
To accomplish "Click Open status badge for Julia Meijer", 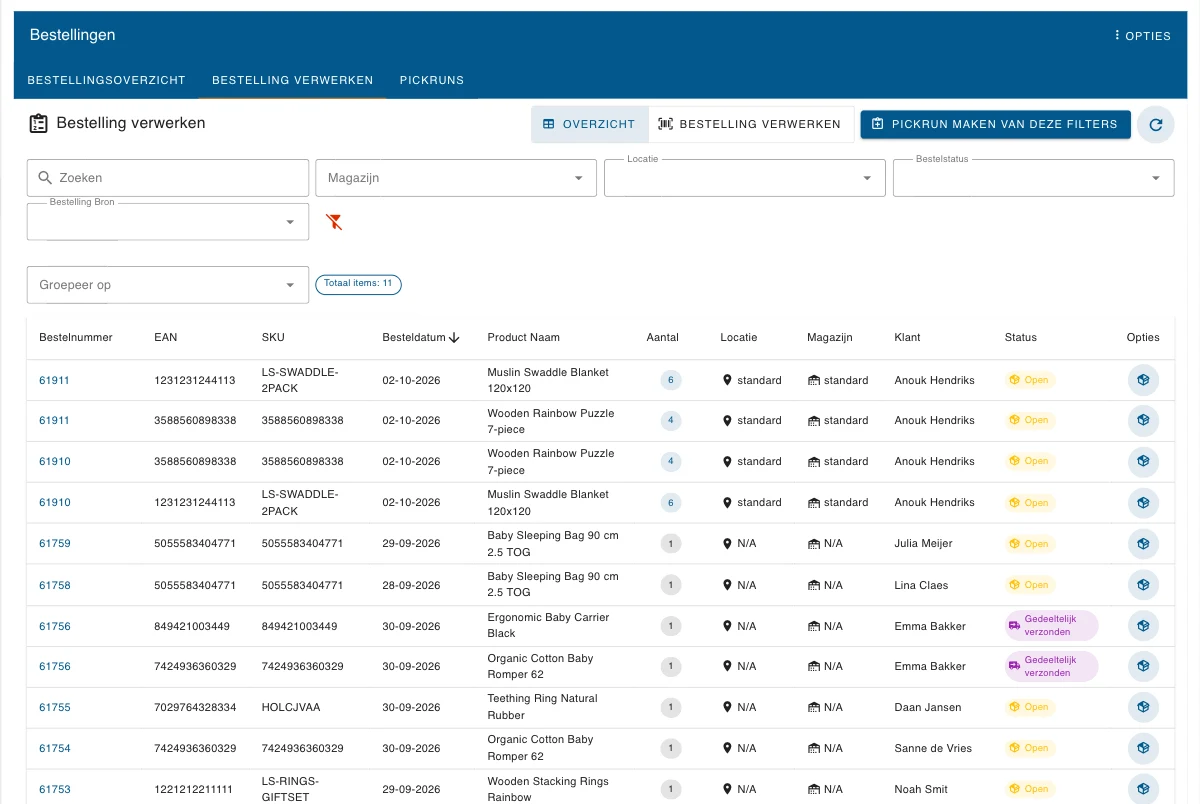I will (1030, 544).
